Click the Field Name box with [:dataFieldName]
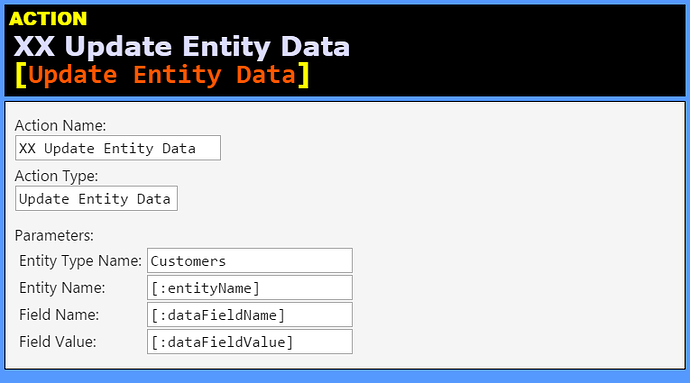 [x=250, y=315]
